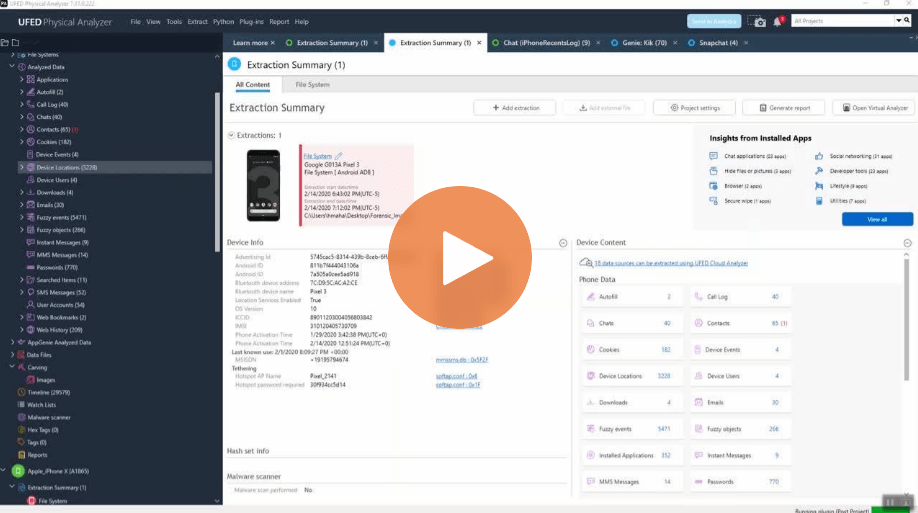Collapse the Device Info section

pos(563,243)
